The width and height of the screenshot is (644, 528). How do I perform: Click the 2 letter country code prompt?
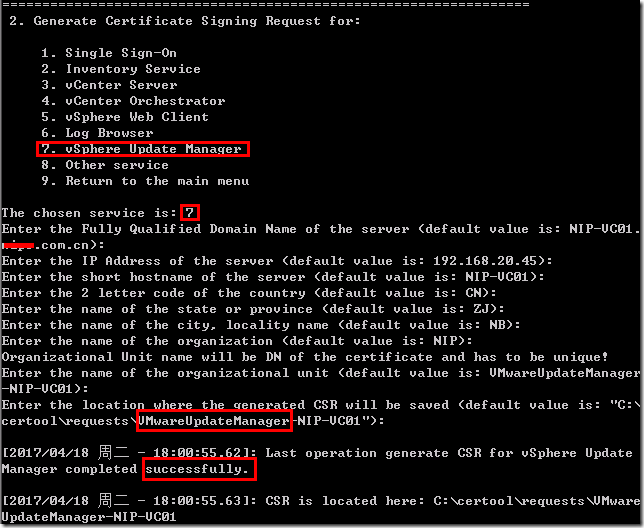pos(249,293)
